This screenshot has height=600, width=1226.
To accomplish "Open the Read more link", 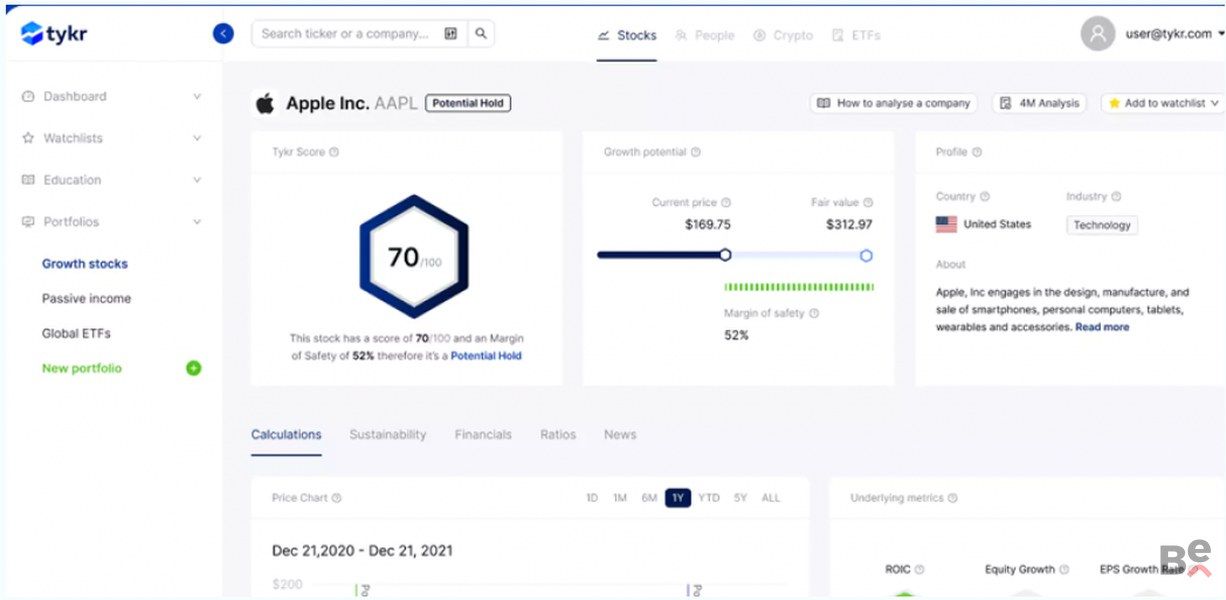I will (x=1102, y=327).
